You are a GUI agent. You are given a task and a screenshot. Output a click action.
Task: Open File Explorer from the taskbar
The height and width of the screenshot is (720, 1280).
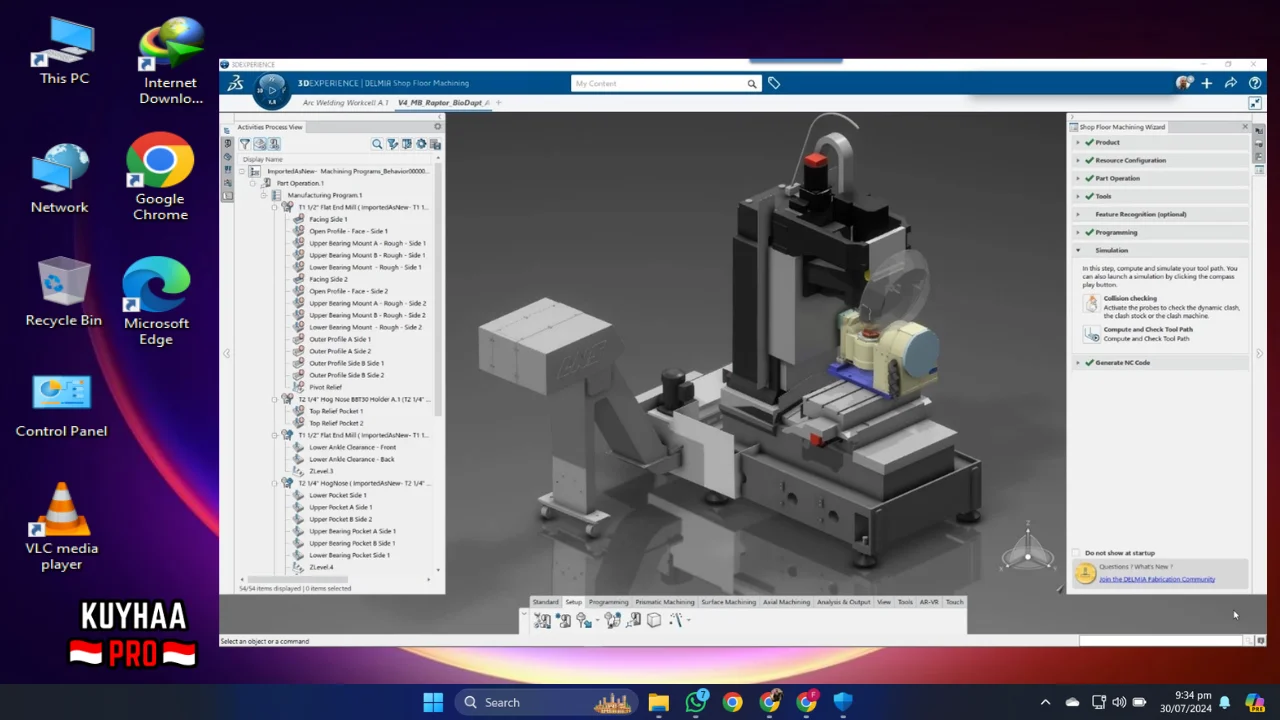click(658, 702)
